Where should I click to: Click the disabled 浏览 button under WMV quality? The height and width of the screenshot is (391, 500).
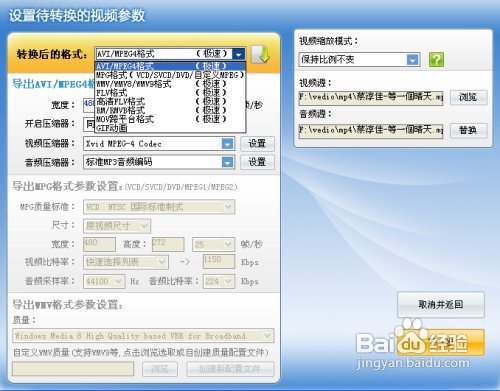coord(160,369)
